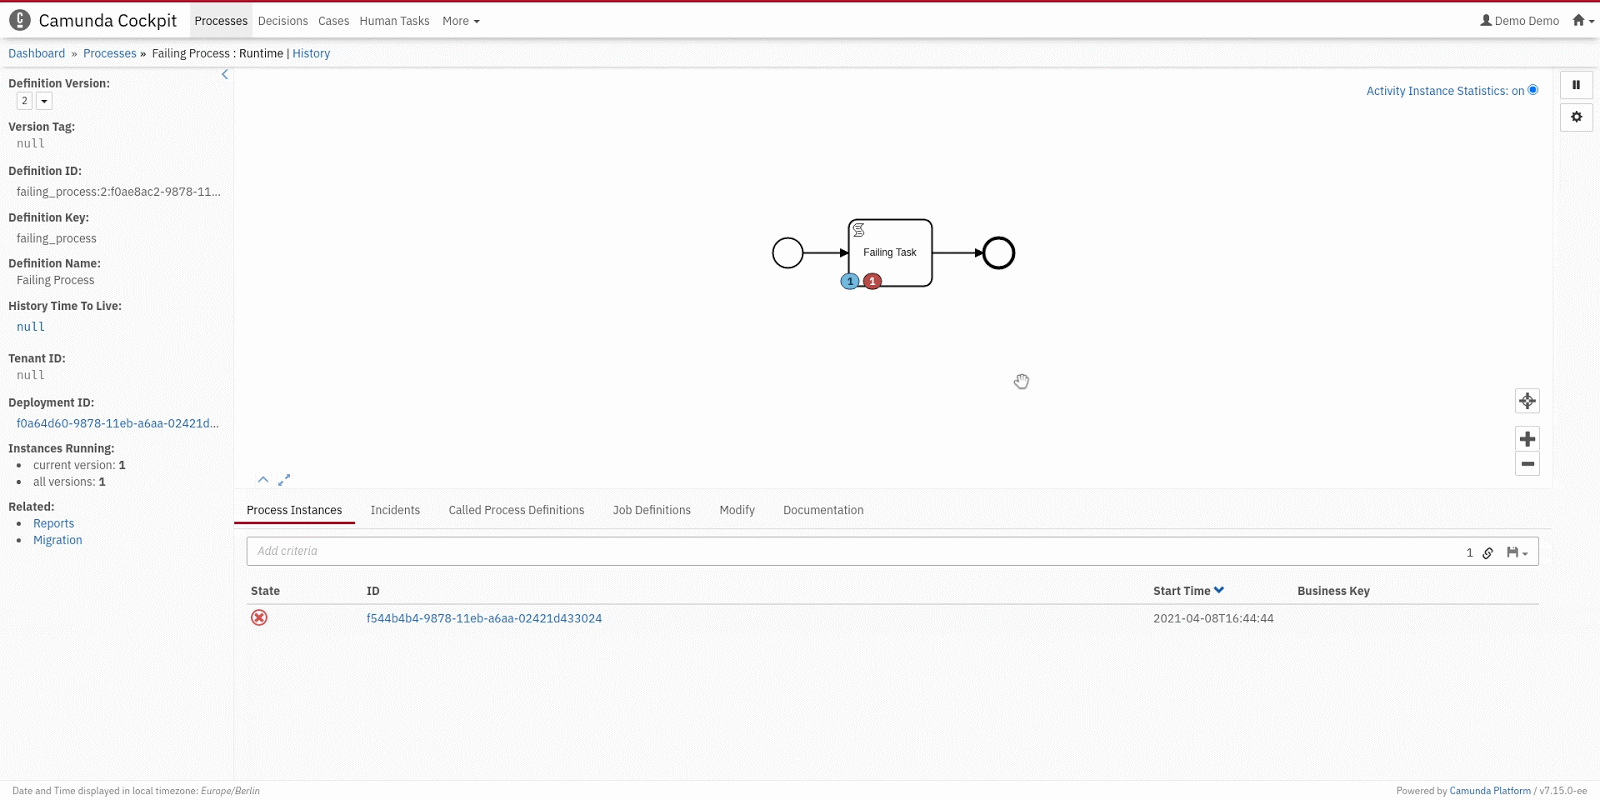Toggle Start Time sort order arrow
Viewport: 1600px width, 800px height.
point(1219,590)
